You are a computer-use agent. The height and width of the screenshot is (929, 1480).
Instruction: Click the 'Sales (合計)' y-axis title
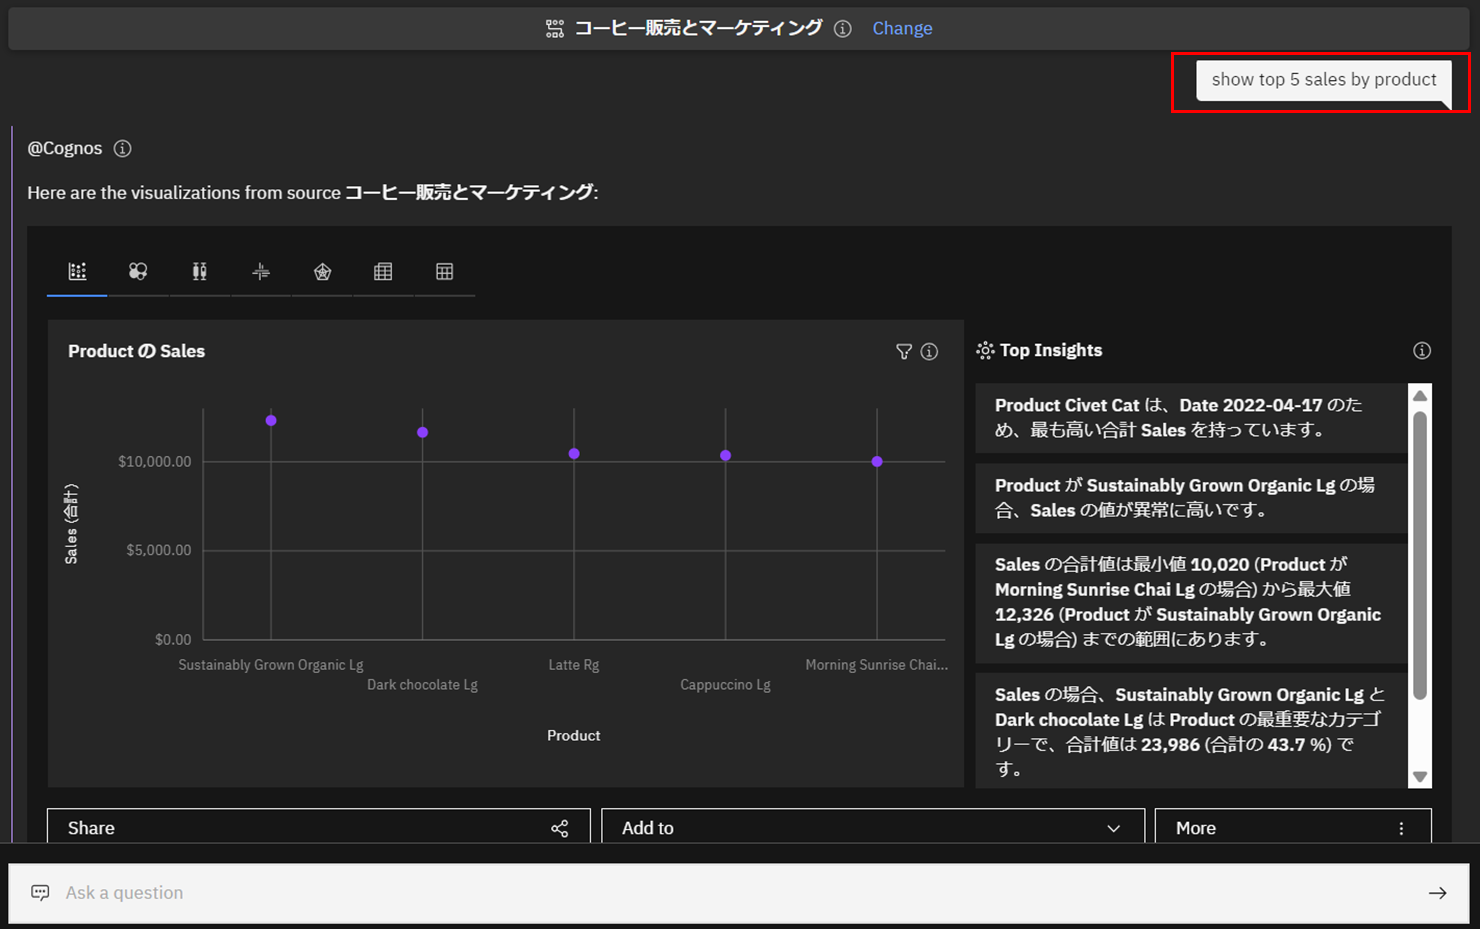[71, 524]
